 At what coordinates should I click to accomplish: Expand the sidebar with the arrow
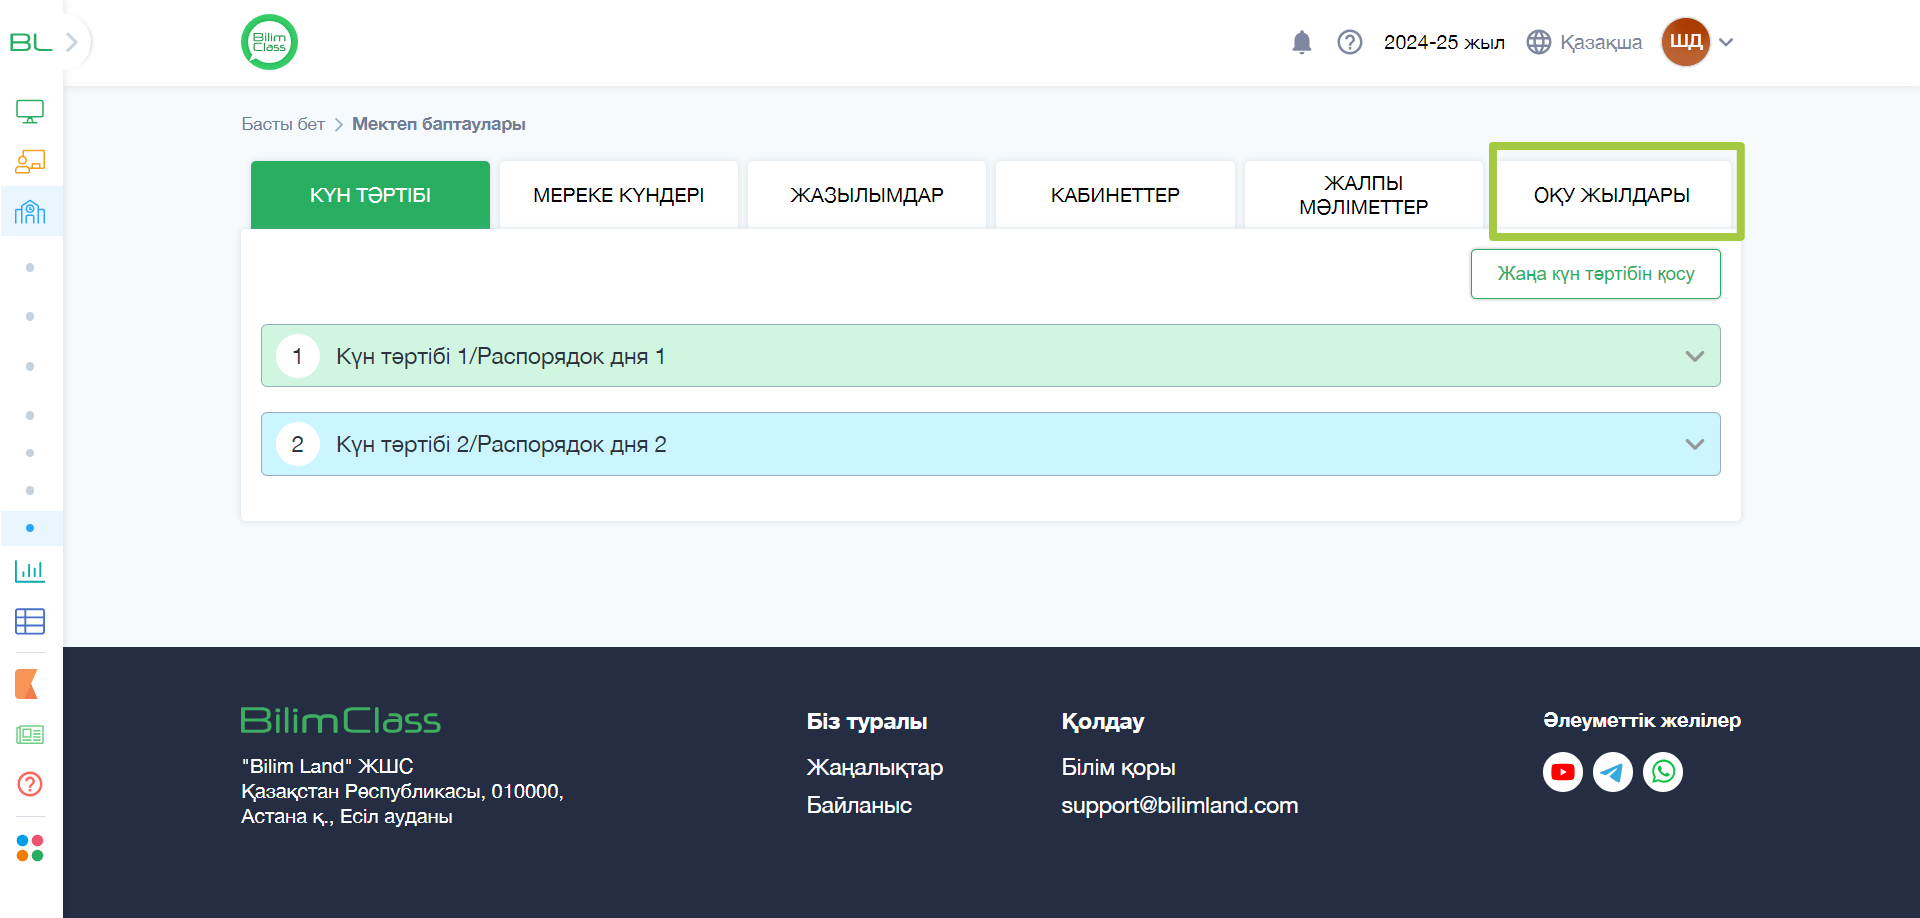pos(72,42)
